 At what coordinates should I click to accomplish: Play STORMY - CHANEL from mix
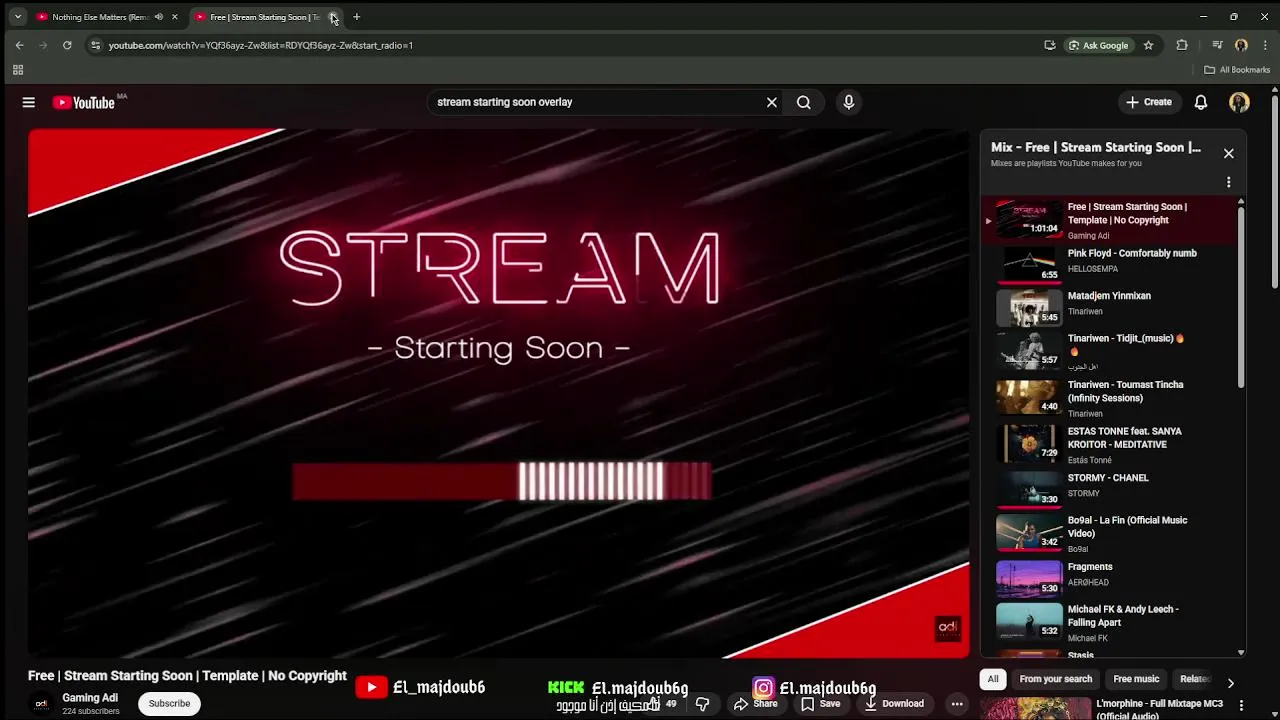pos(1110,488)
